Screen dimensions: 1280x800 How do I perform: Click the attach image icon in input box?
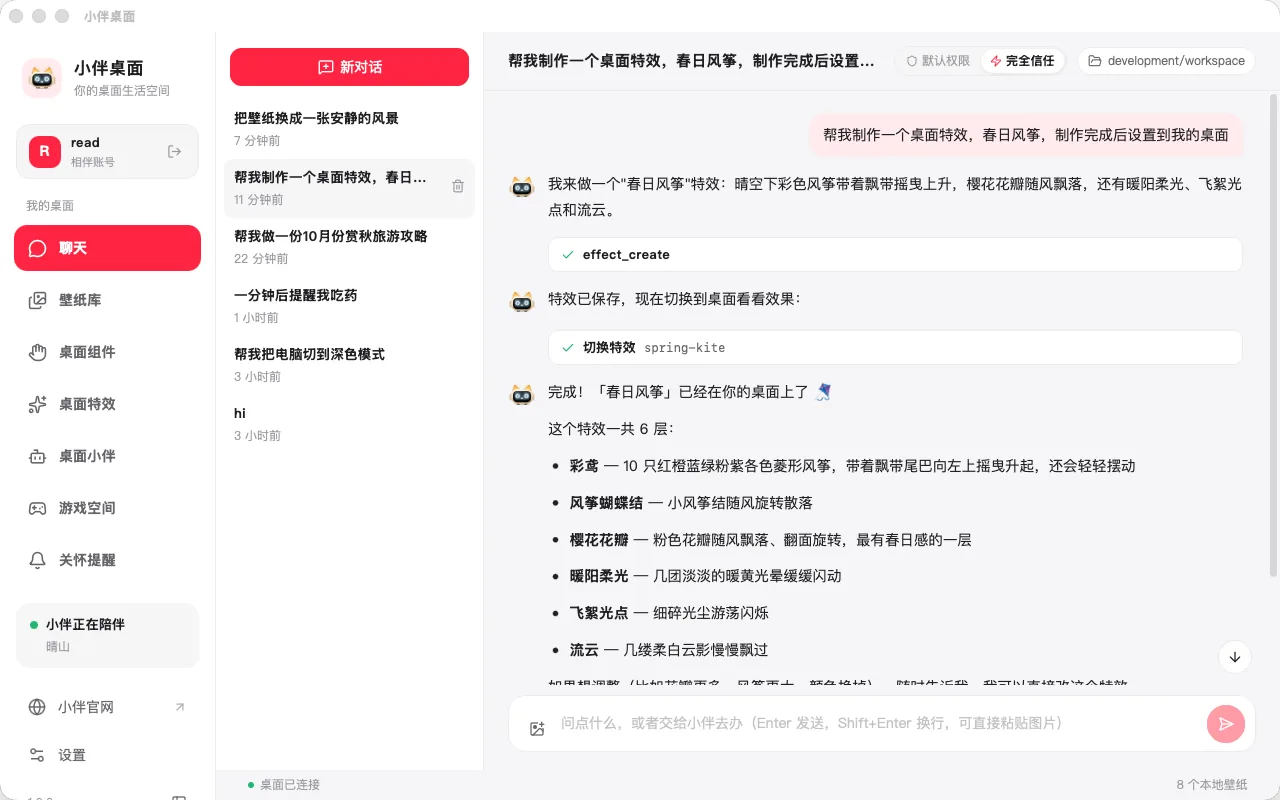point(537,729)
